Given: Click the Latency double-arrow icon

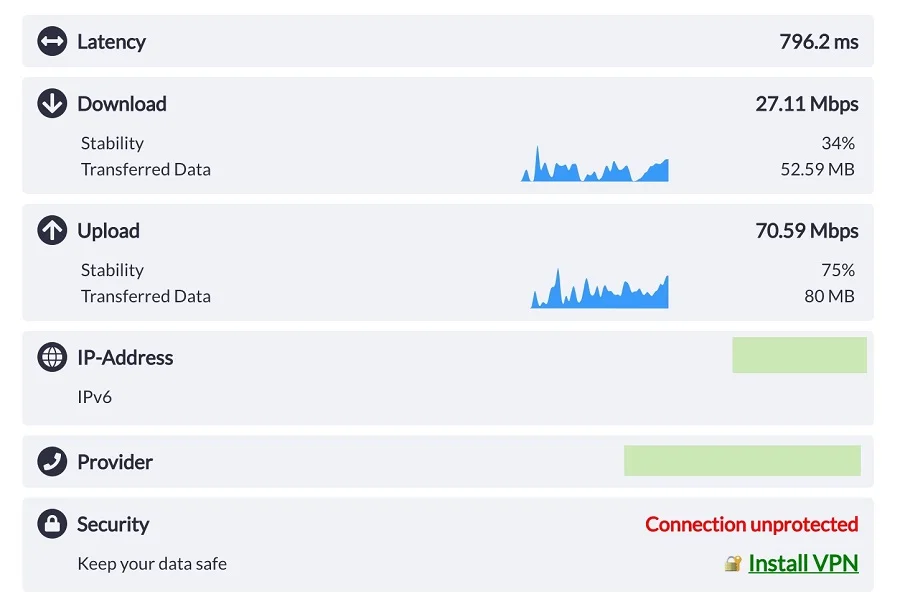Looking at the screenshot, I should pyautogui.click(x=52, y=42).
